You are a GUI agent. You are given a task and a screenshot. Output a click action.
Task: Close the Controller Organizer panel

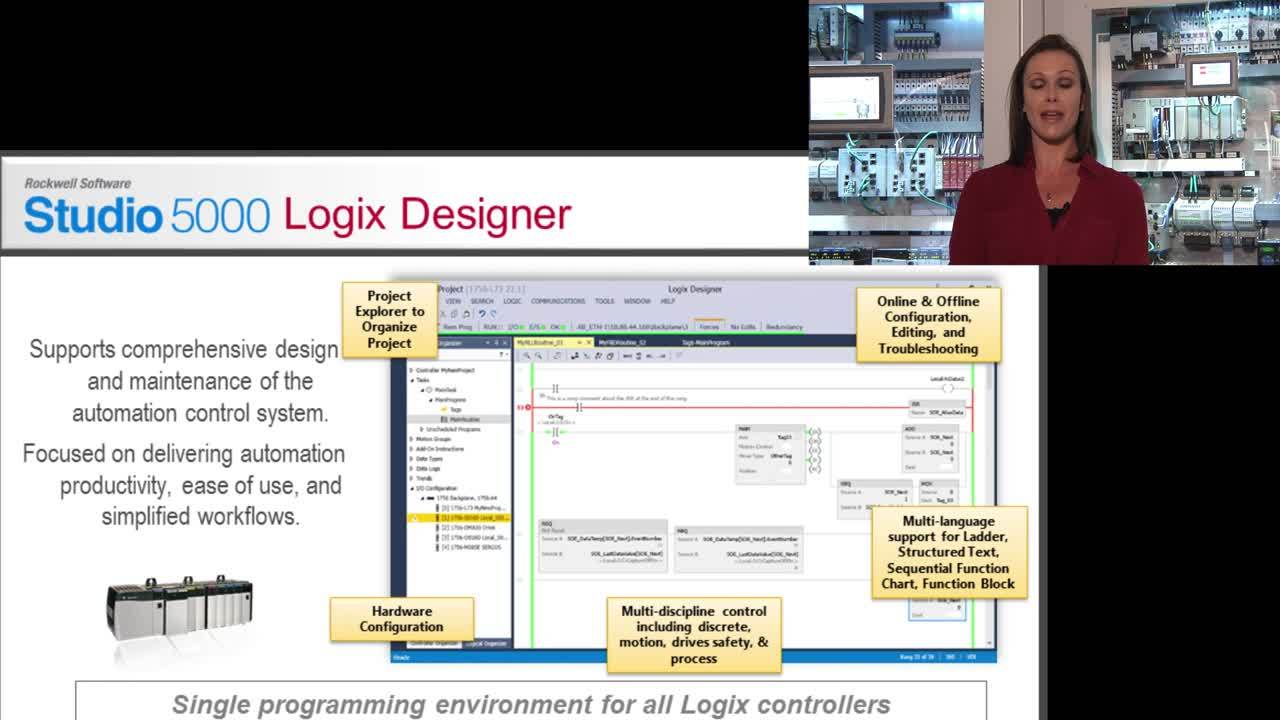(x=506, y=343)
